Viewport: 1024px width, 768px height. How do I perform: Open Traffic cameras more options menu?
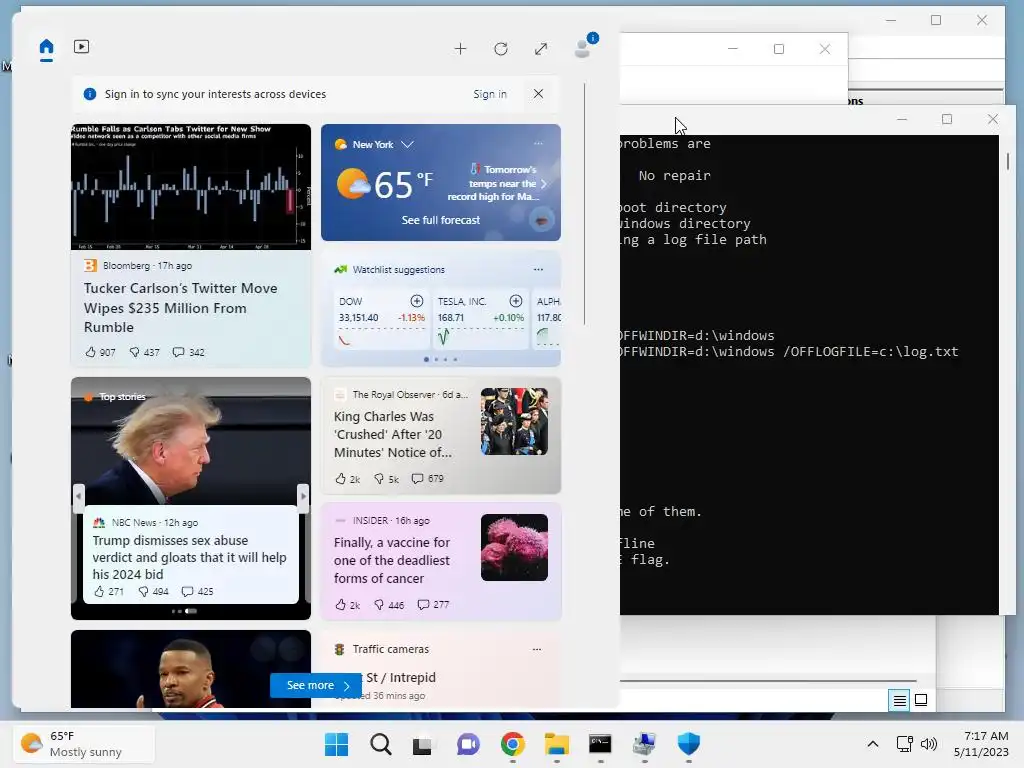tap(537, 649)
